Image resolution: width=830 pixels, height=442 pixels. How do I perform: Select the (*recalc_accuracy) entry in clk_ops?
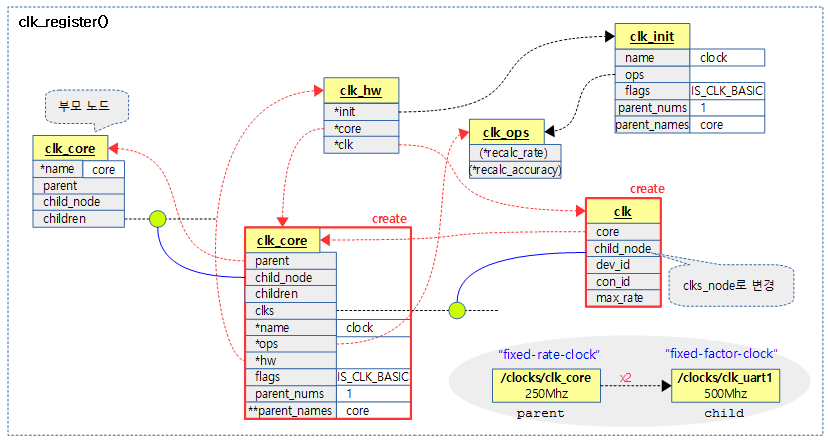pyautogui.click(x=515, y=170)
